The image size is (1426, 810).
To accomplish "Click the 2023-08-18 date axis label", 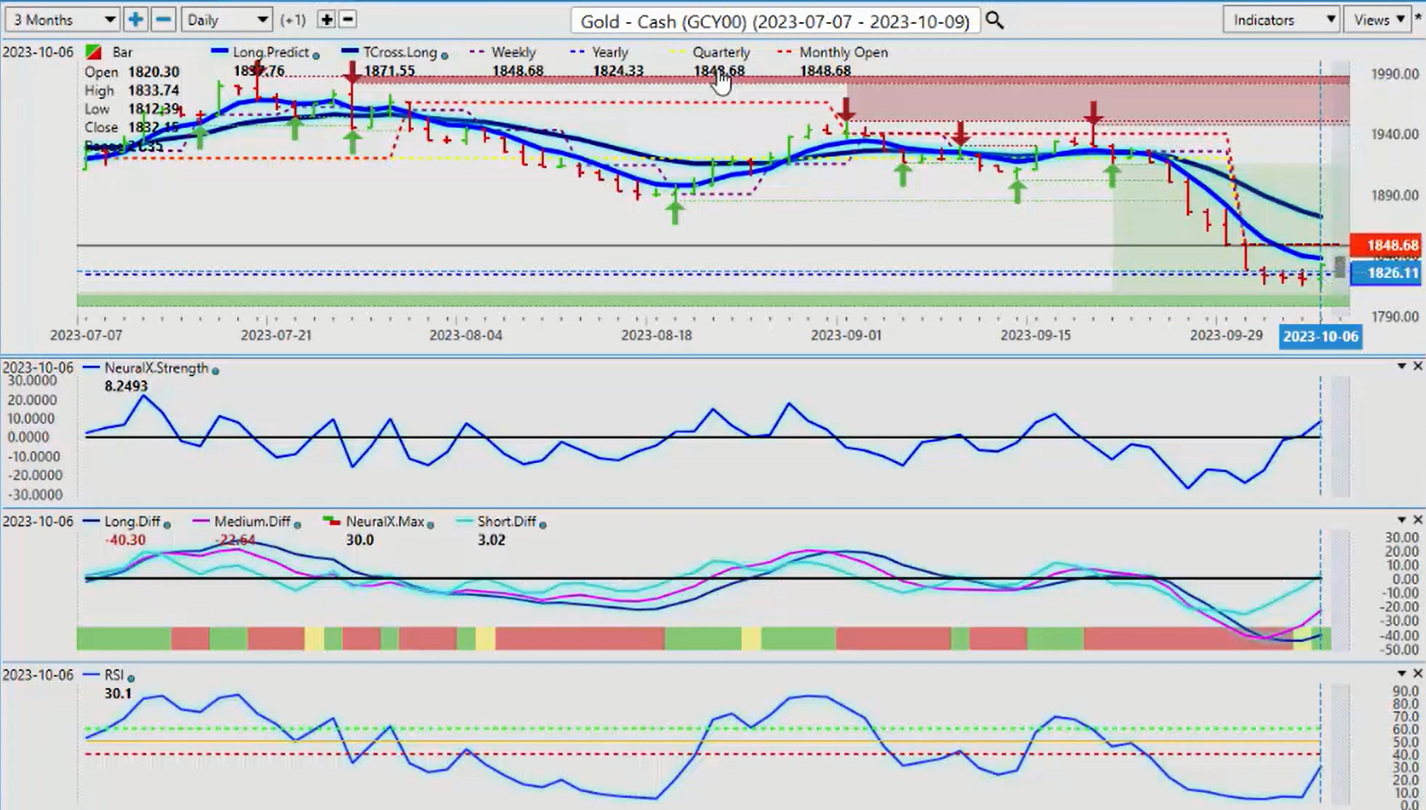I will 656,336.
